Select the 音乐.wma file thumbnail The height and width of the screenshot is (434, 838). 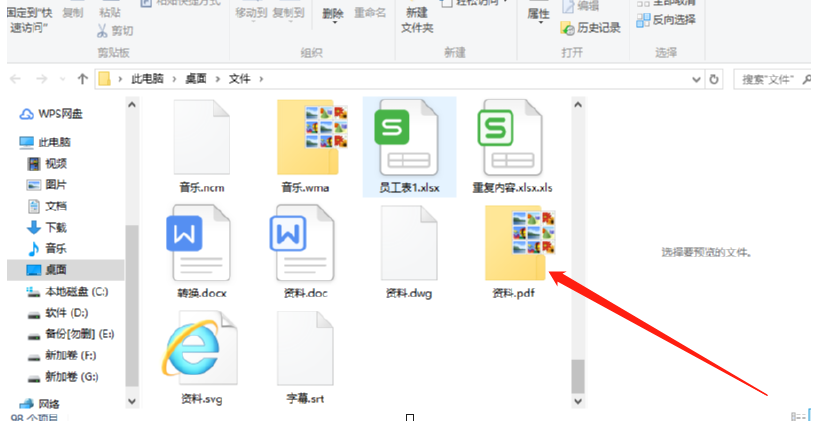(x=312, y=137)
